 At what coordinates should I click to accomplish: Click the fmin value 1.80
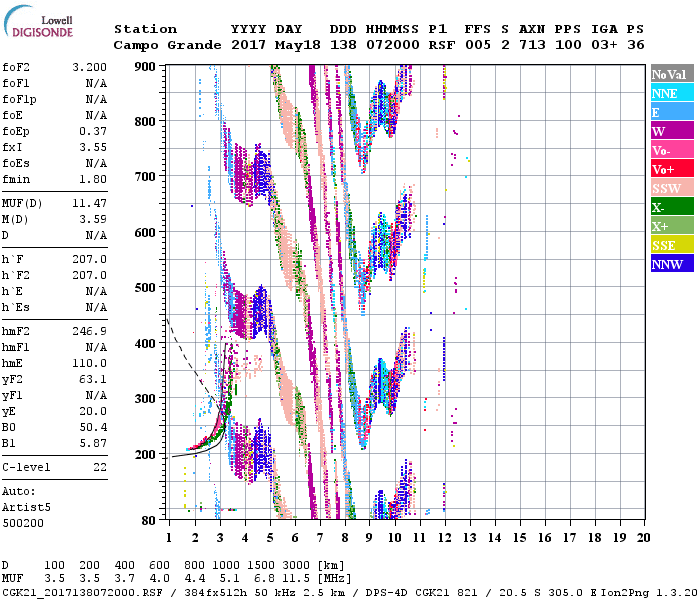(93, 179)
